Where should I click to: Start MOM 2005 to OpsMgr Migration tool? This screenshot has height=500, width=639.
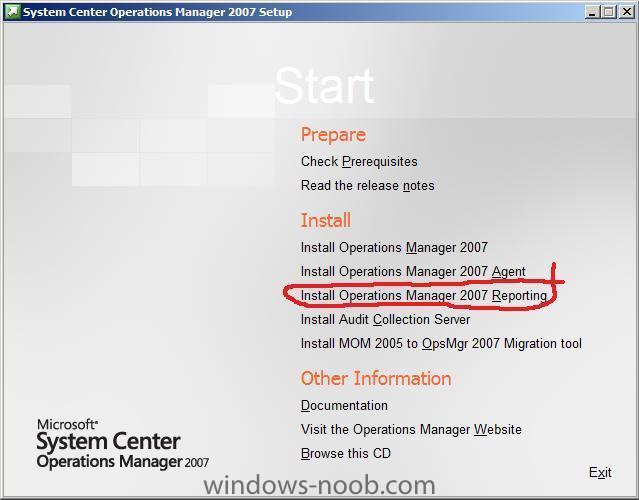[441, 344]
